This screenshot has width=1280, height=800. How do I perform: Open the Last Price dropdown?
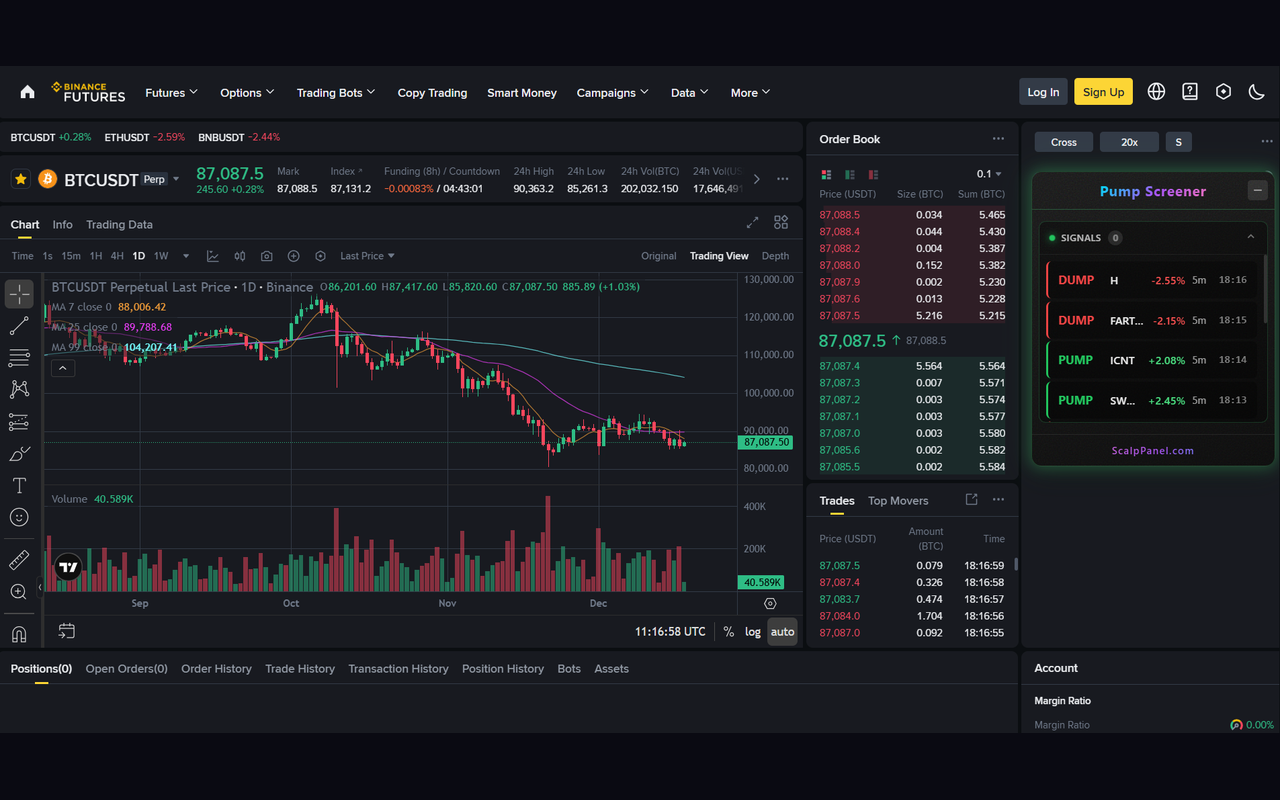pyautogui.click(x=367, y=256)
